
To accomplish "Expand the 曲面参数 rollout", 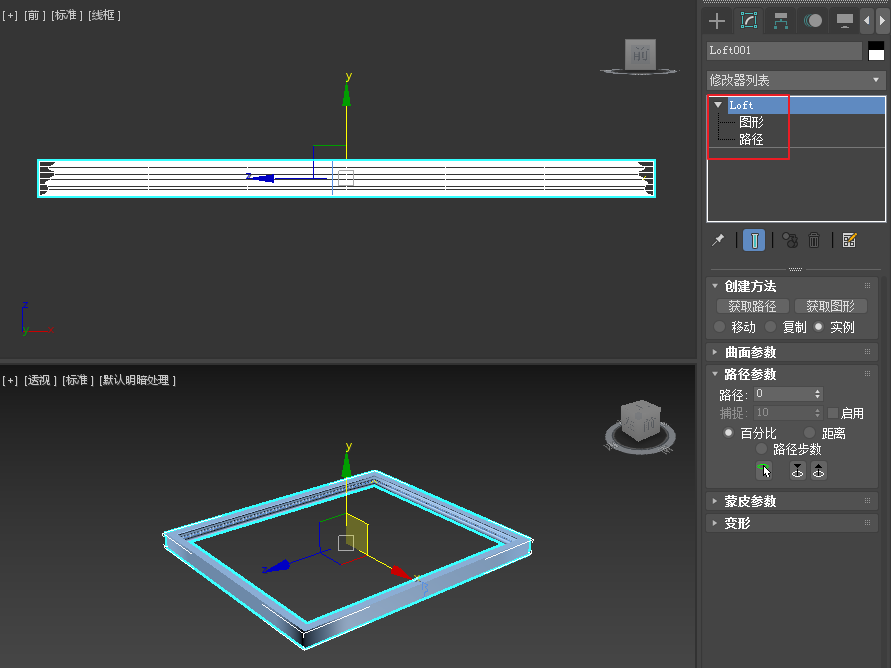I will [x=750, y=352].
